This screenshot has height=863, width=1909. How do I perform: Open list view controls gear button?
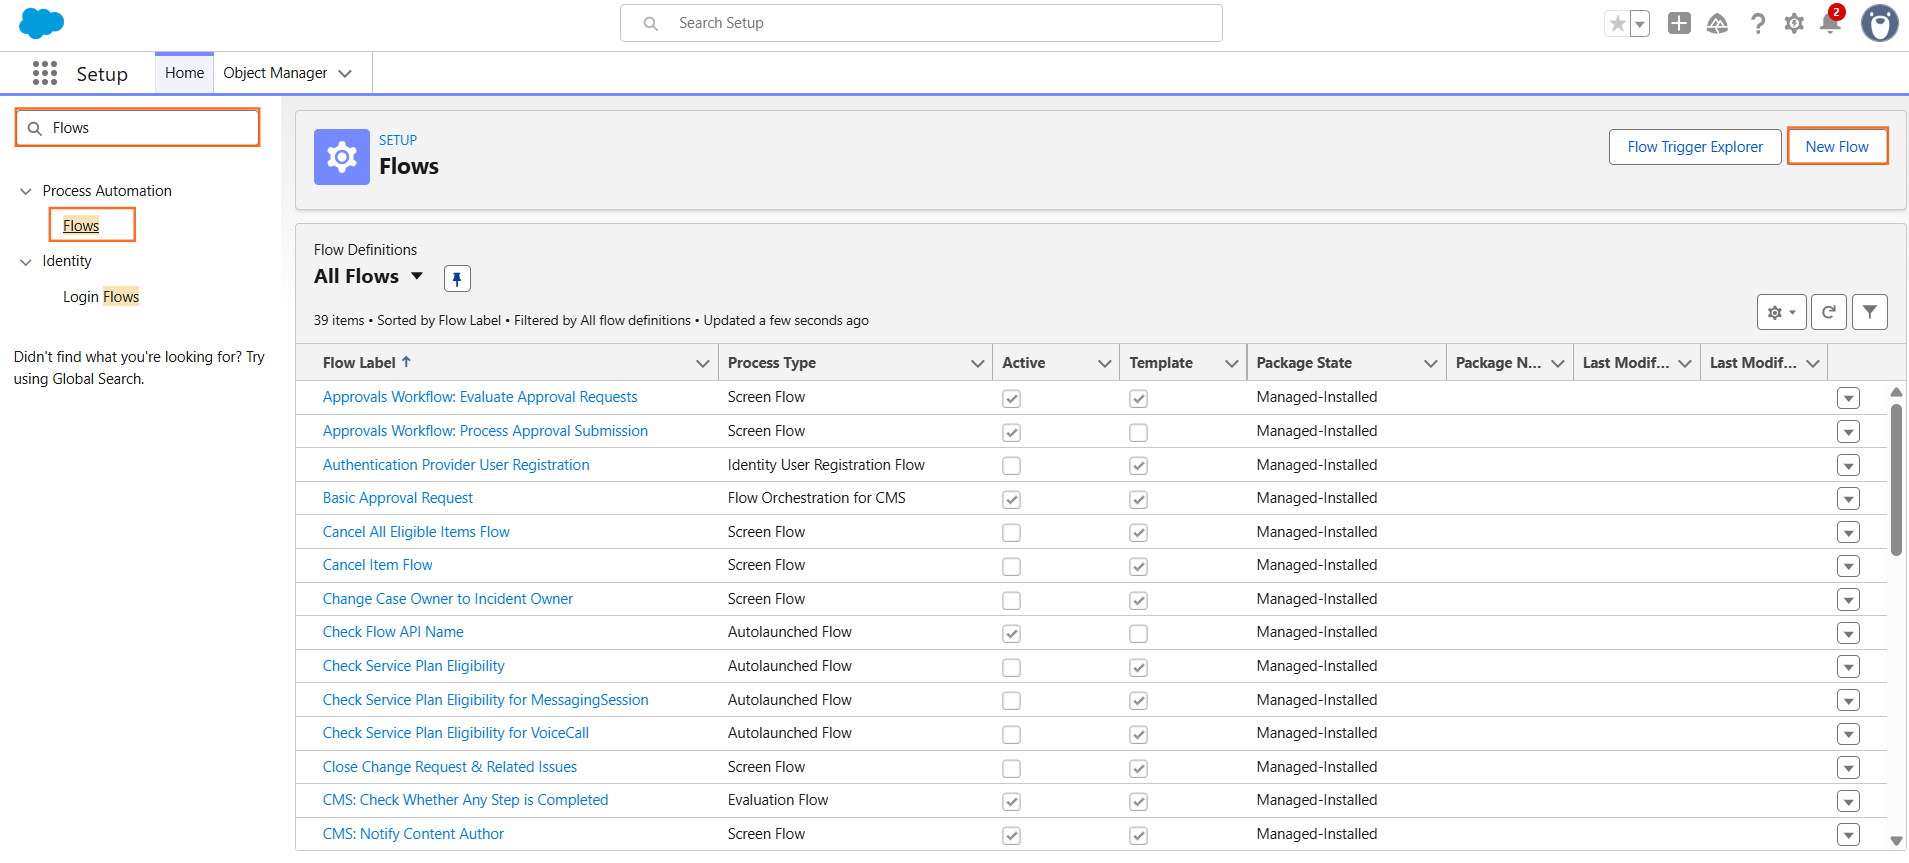pyautogui.click(x=1781, y=312)
